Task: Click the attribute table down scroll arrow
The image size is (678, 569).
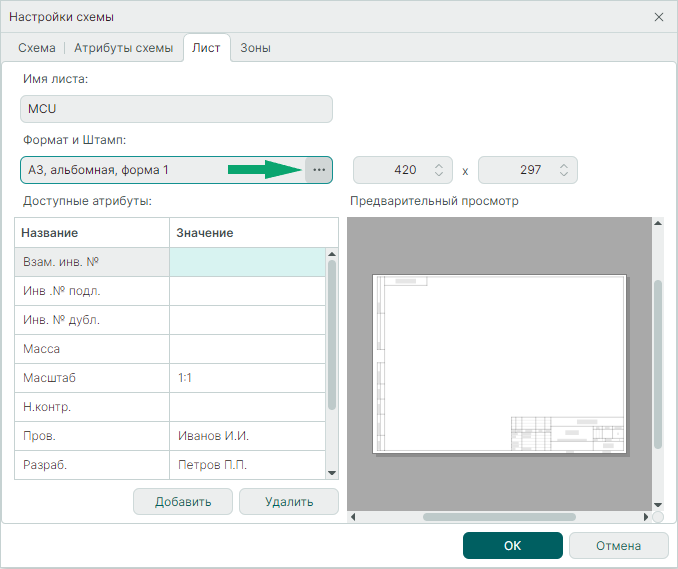Action: click(x=332, y=472)
